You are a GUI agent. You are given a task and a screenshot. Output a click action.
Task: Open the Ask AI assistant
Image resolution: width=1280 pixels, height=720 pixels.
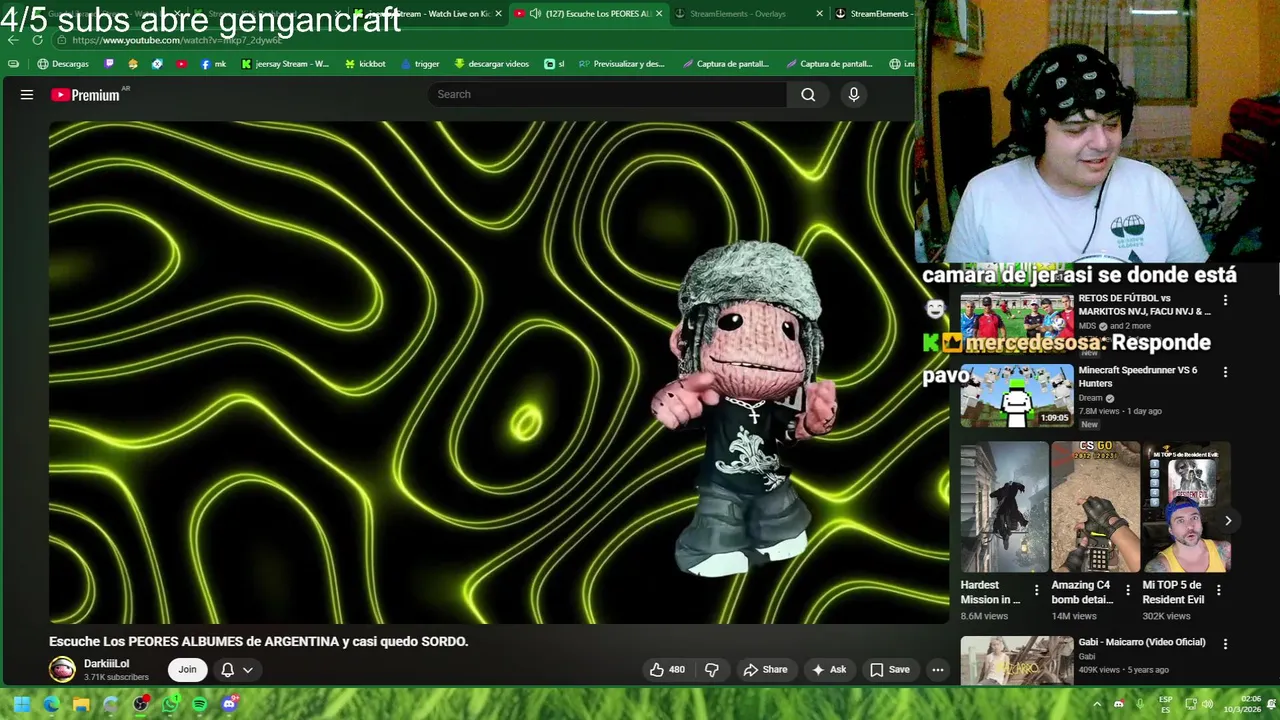tap(829, 670)
